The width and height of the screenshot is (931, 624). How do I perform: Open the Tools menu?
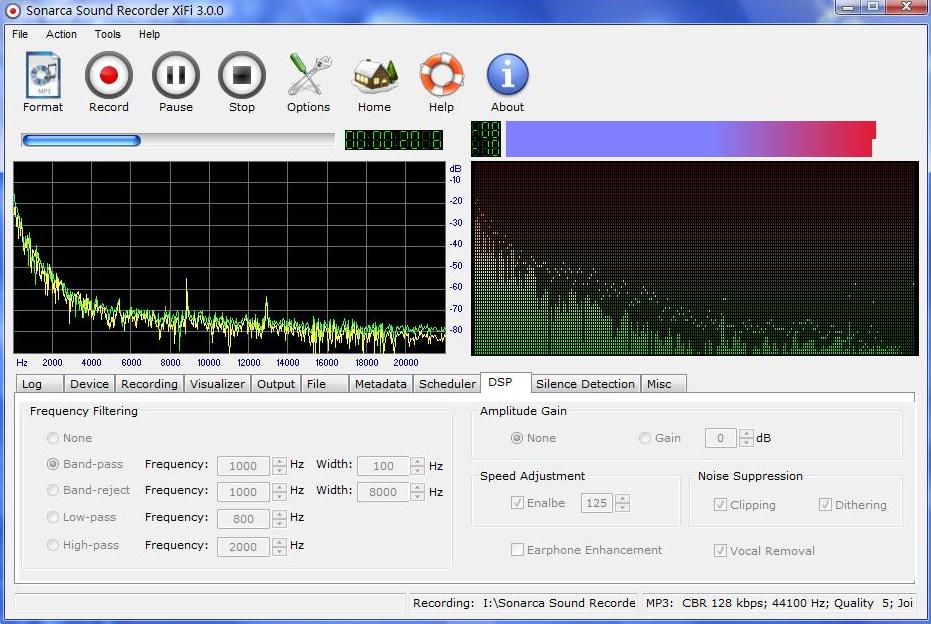[x=107, y=34]
